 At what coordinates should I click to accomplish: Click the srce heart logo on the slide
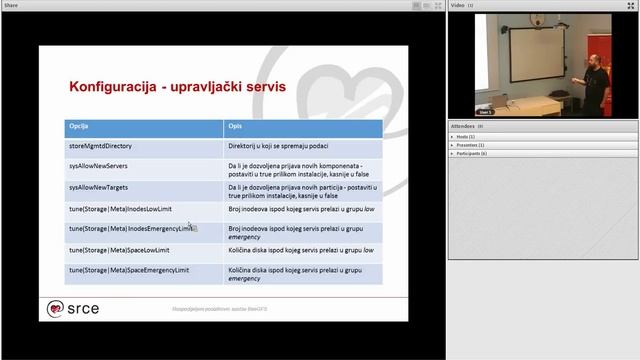55,309
